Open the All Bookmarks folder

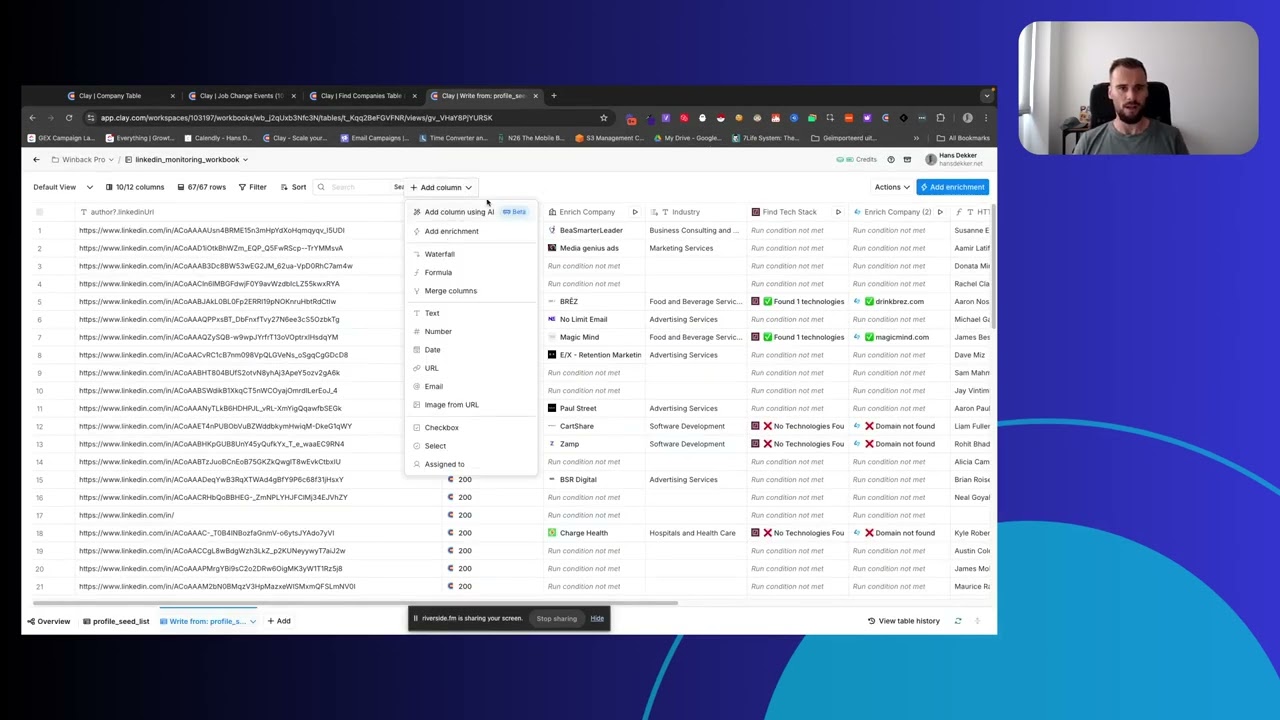(x=963, y=138)
